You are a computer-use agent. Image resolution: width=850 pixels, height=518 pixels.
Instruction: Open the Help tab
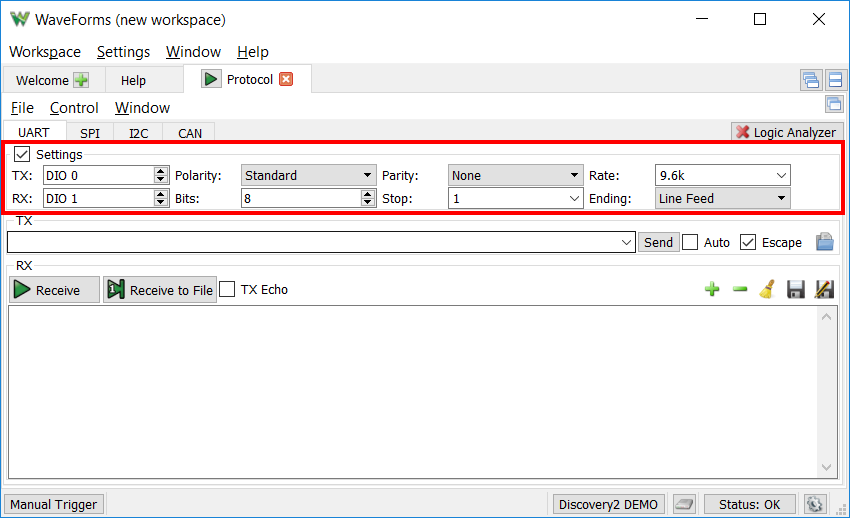[x=133, y=80]
